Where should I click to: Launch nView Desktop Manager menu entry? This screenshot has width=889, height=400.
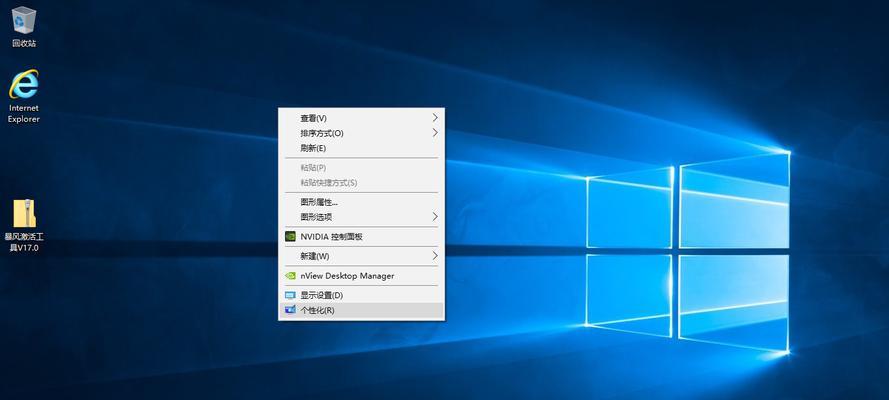(361, 276)
